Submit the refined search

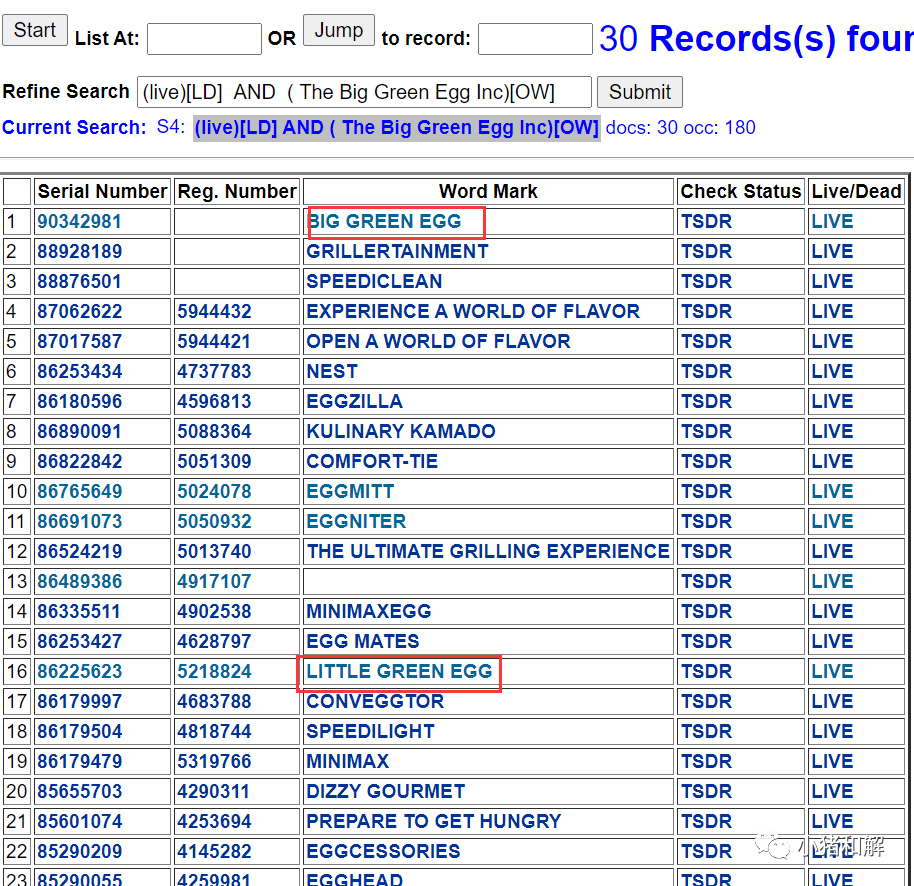[x=639, y=92]
